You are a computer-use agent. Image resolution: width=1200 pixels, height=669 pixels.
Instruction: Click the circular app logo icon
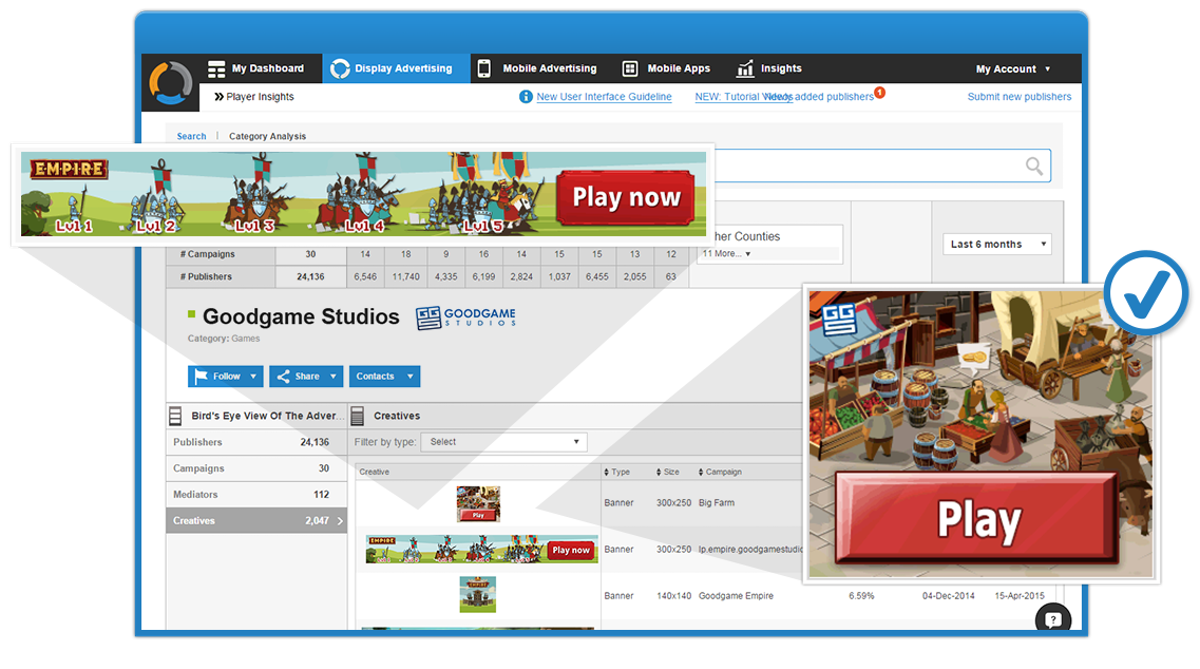point(172,83)
